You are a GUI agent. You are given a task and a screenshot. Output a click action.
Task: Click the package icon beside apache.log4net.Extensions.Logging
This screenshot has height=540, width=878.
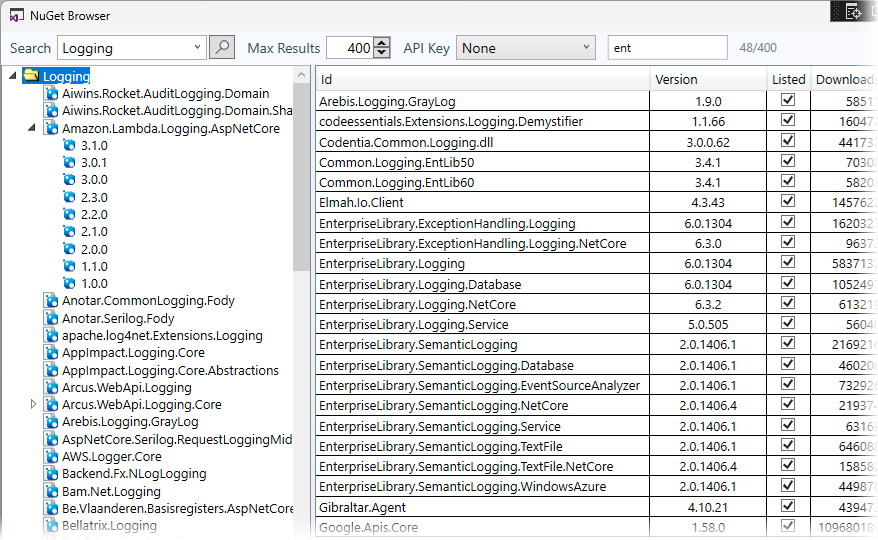click(52, 336)
